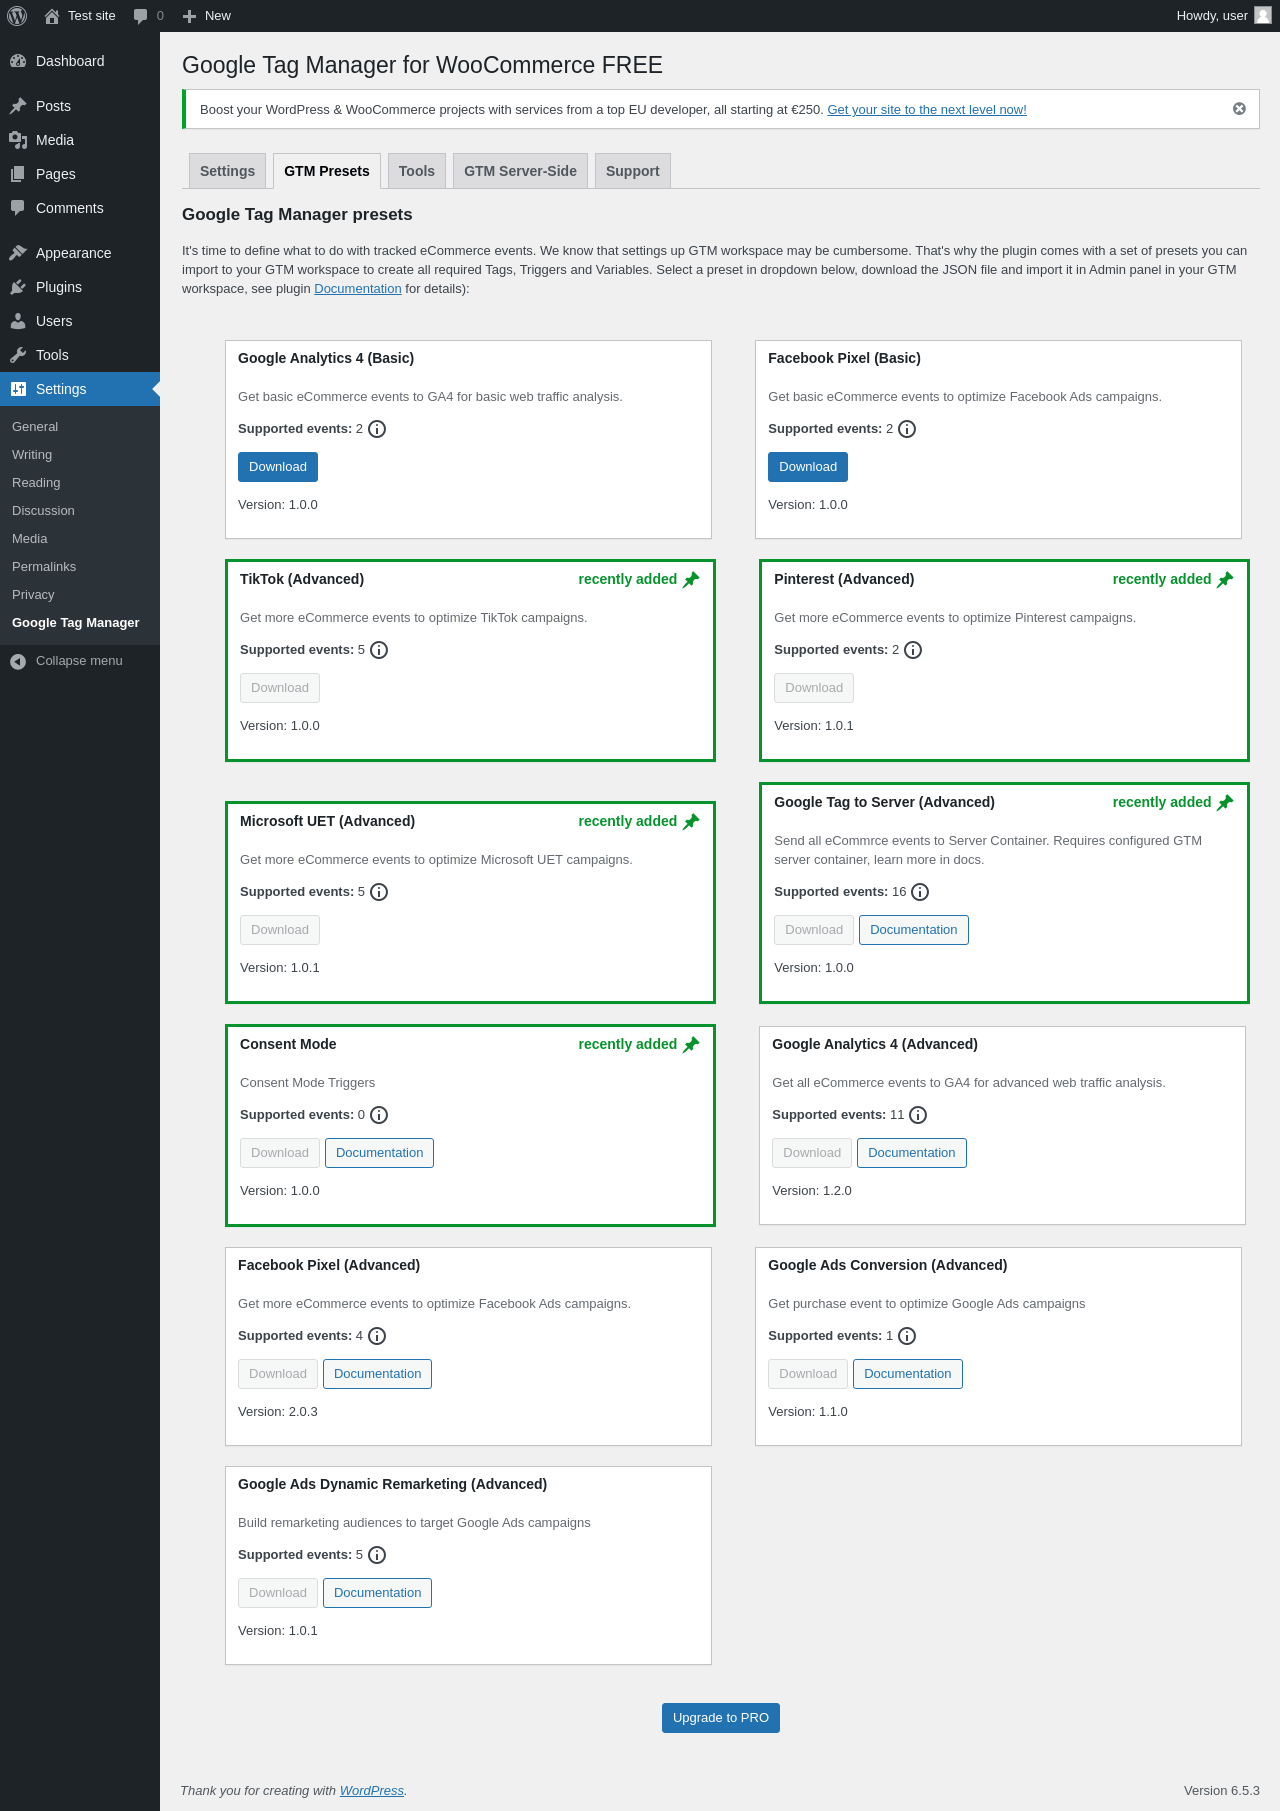Select the GTM Presets tab
Image resolution: width=1280 pixels, height=1811 pixels.
[x=327, y=171]
